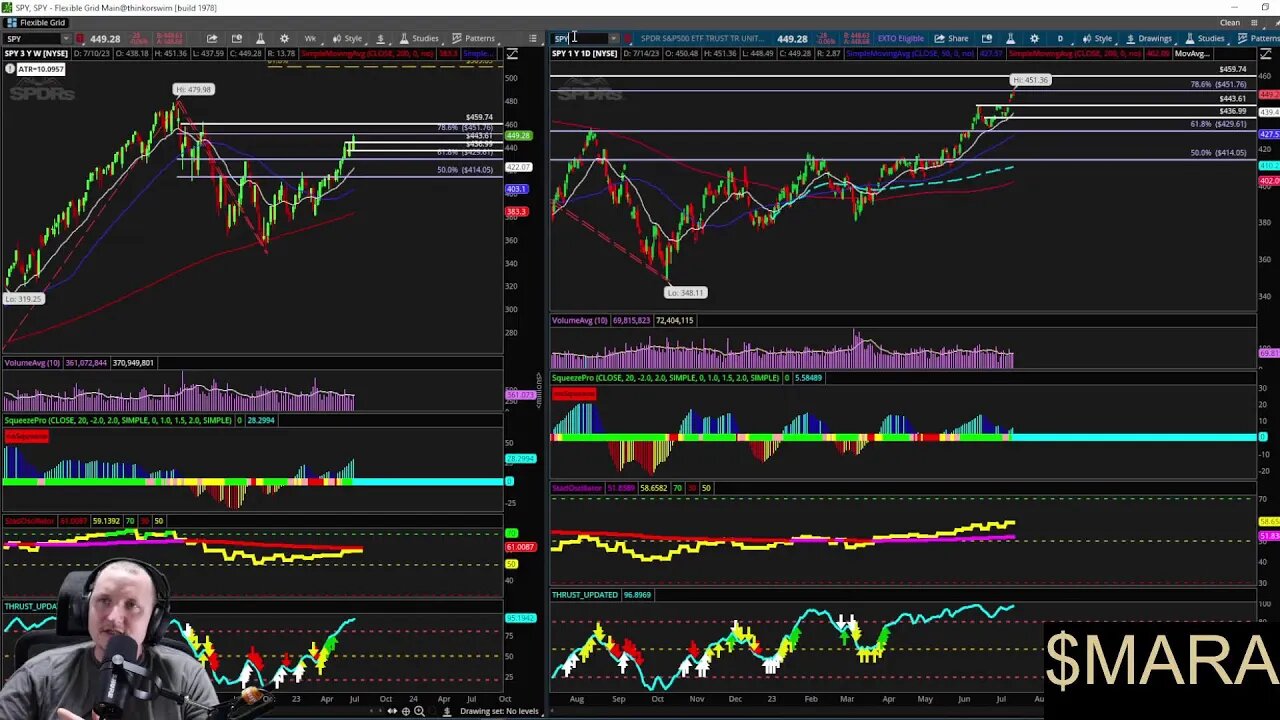Viewport: 1280px width, 720px height.
Task: Click left chart camera snapshot icon
Action: pos(236,39)
